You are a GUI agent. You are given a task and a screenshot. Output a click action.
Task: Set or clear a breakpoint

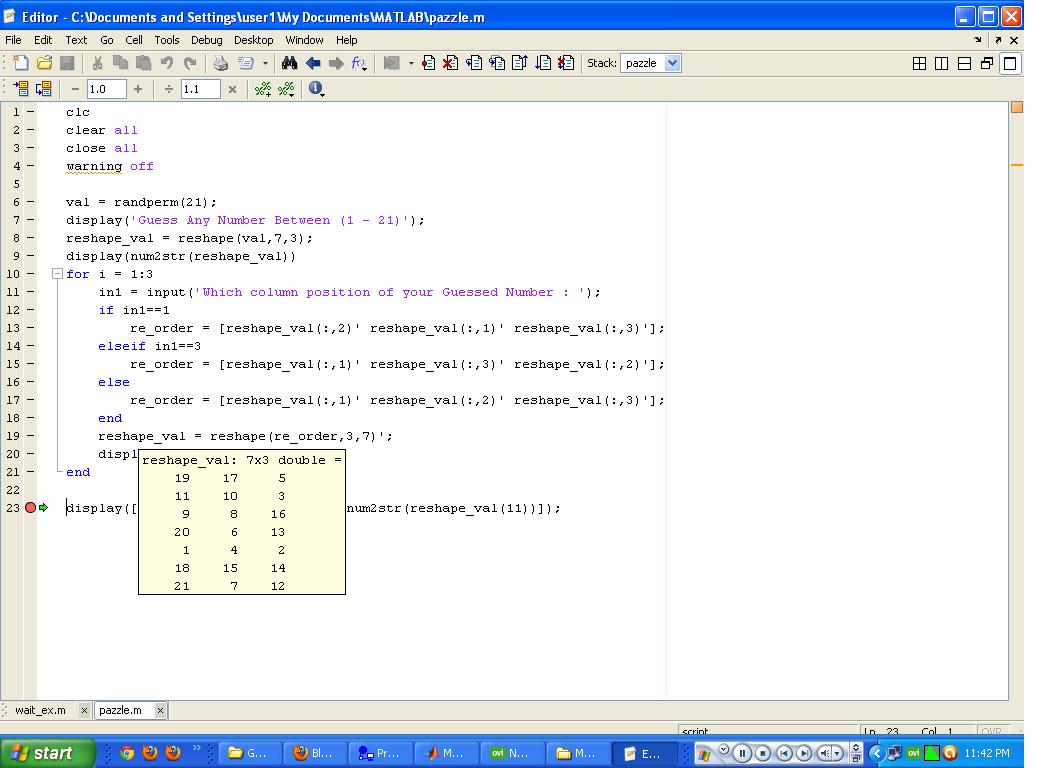pos(428,62)
